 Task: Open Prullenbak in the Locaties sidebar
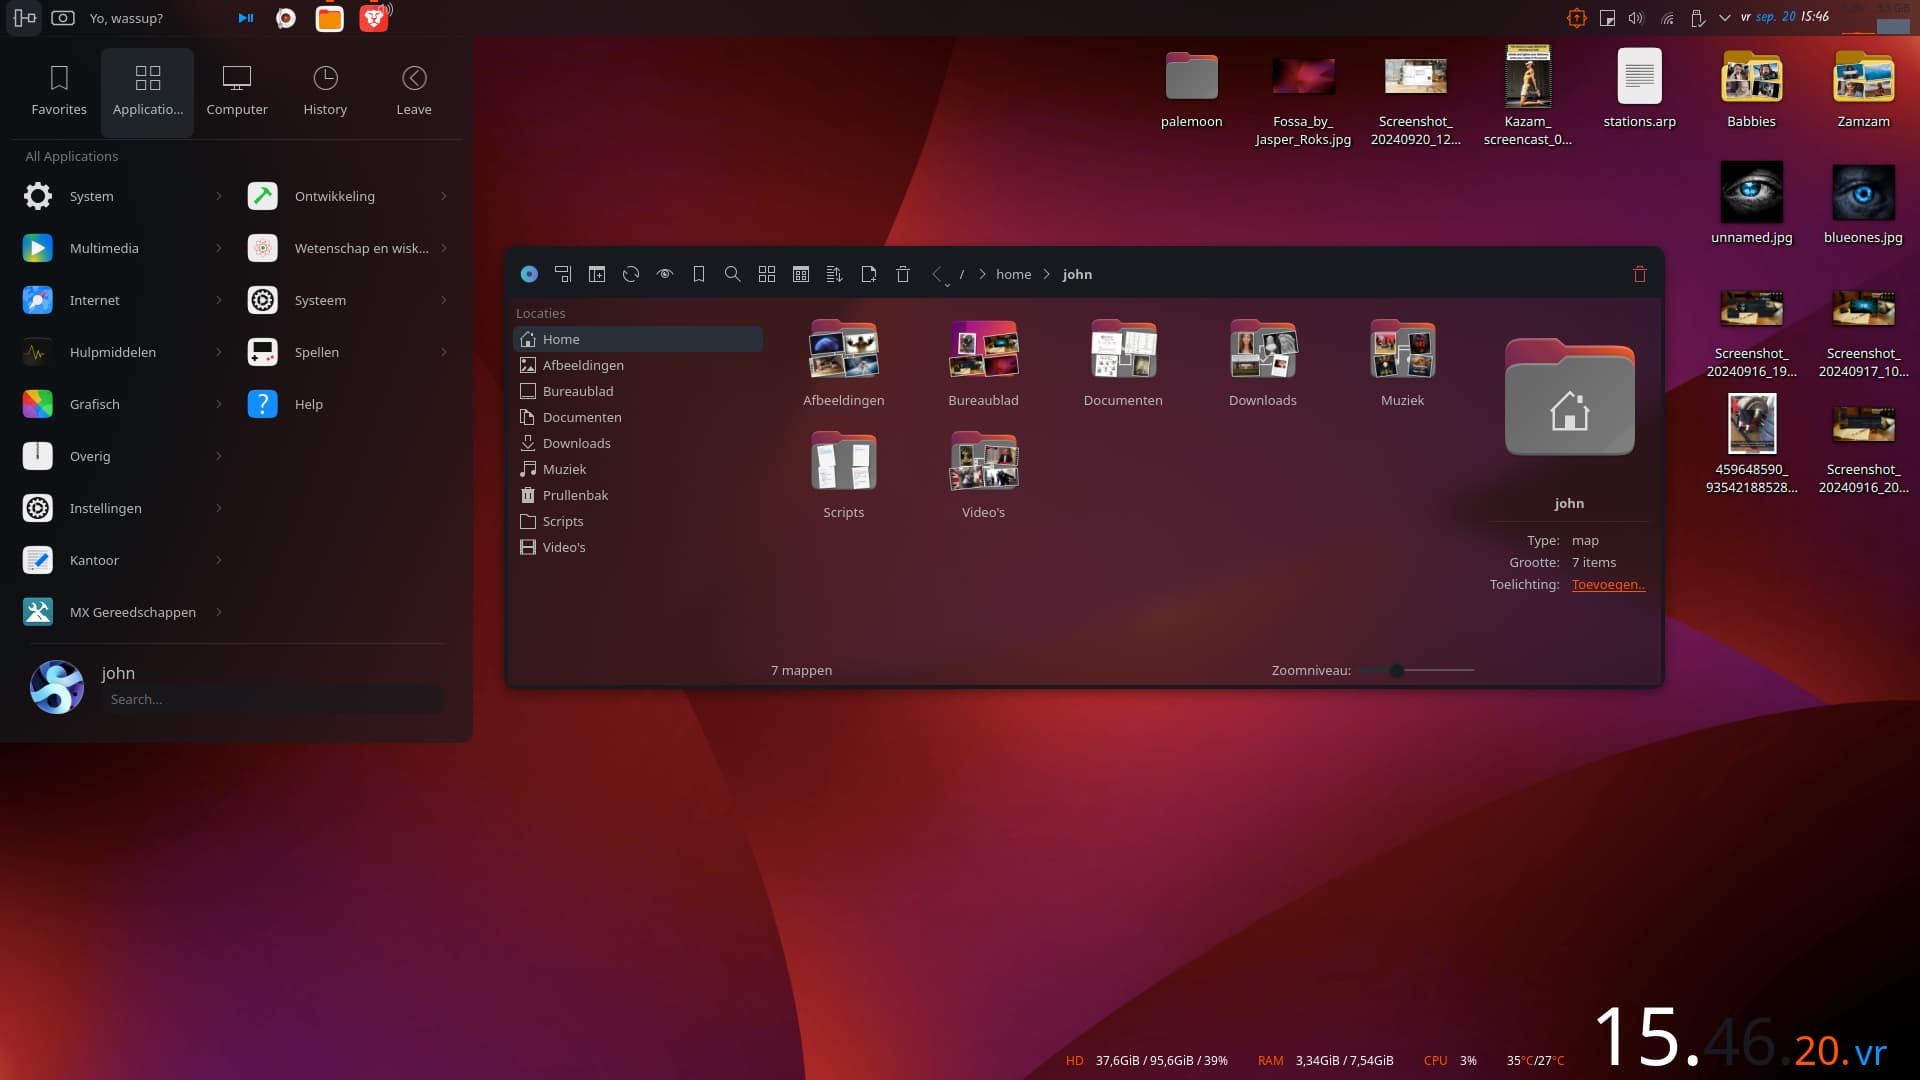coord(638,495)
